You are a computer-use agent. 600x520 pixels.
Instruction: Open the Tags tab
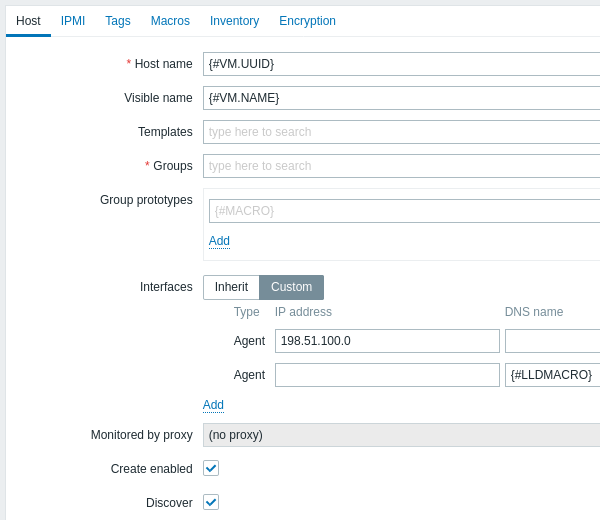pos(118,21)
